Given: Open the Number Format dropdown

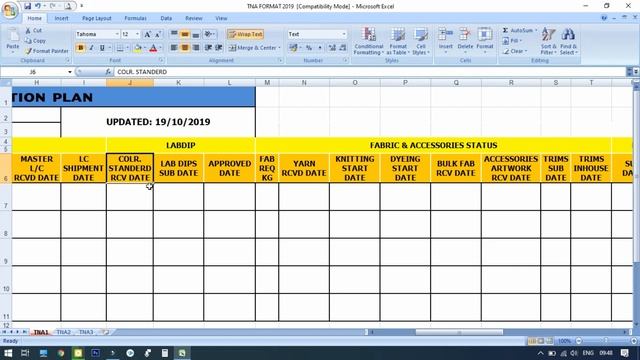Looking at the screenshot, I should [344, 34].
